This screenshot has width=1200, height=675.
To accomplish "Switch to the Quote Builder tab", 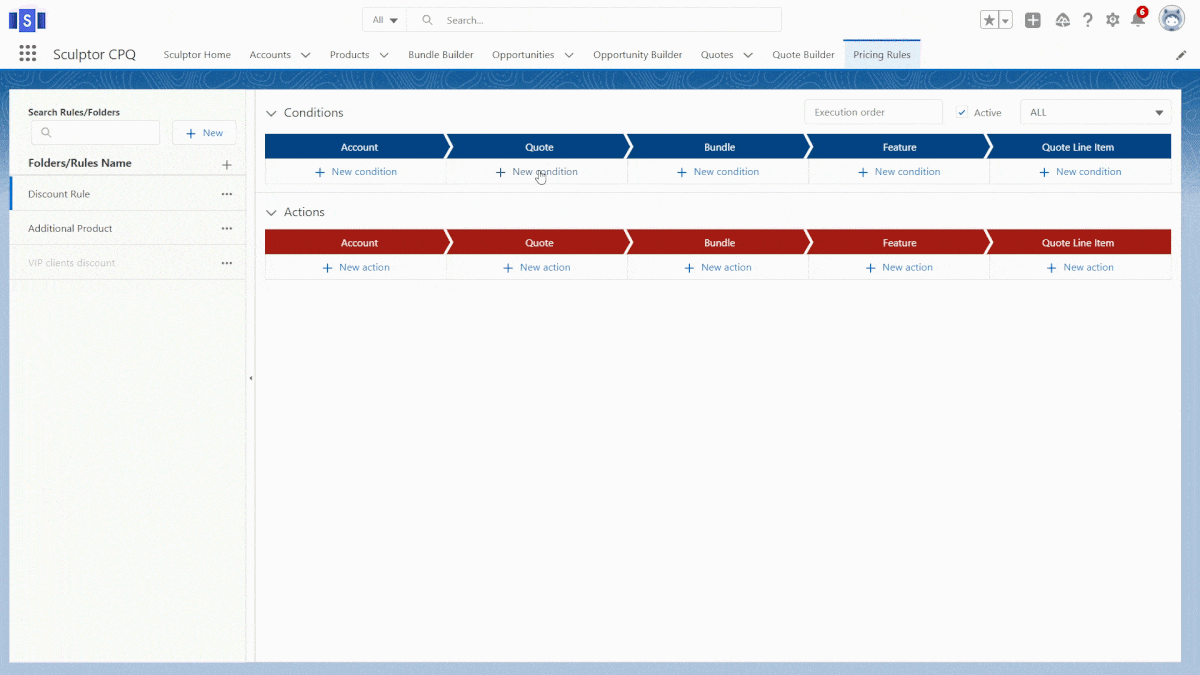I will (803, 55).
